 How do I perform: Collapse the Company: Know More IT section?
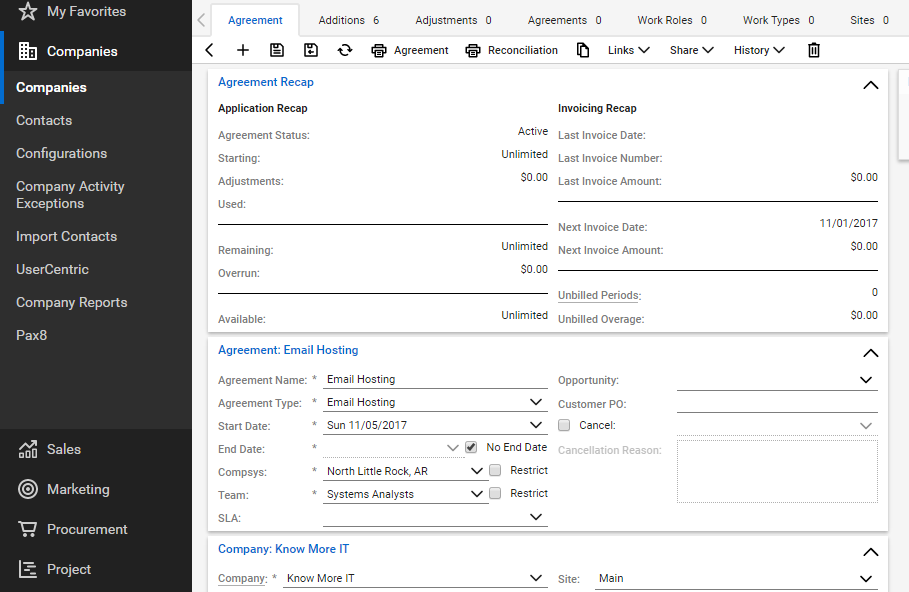[x=871, y=552]
